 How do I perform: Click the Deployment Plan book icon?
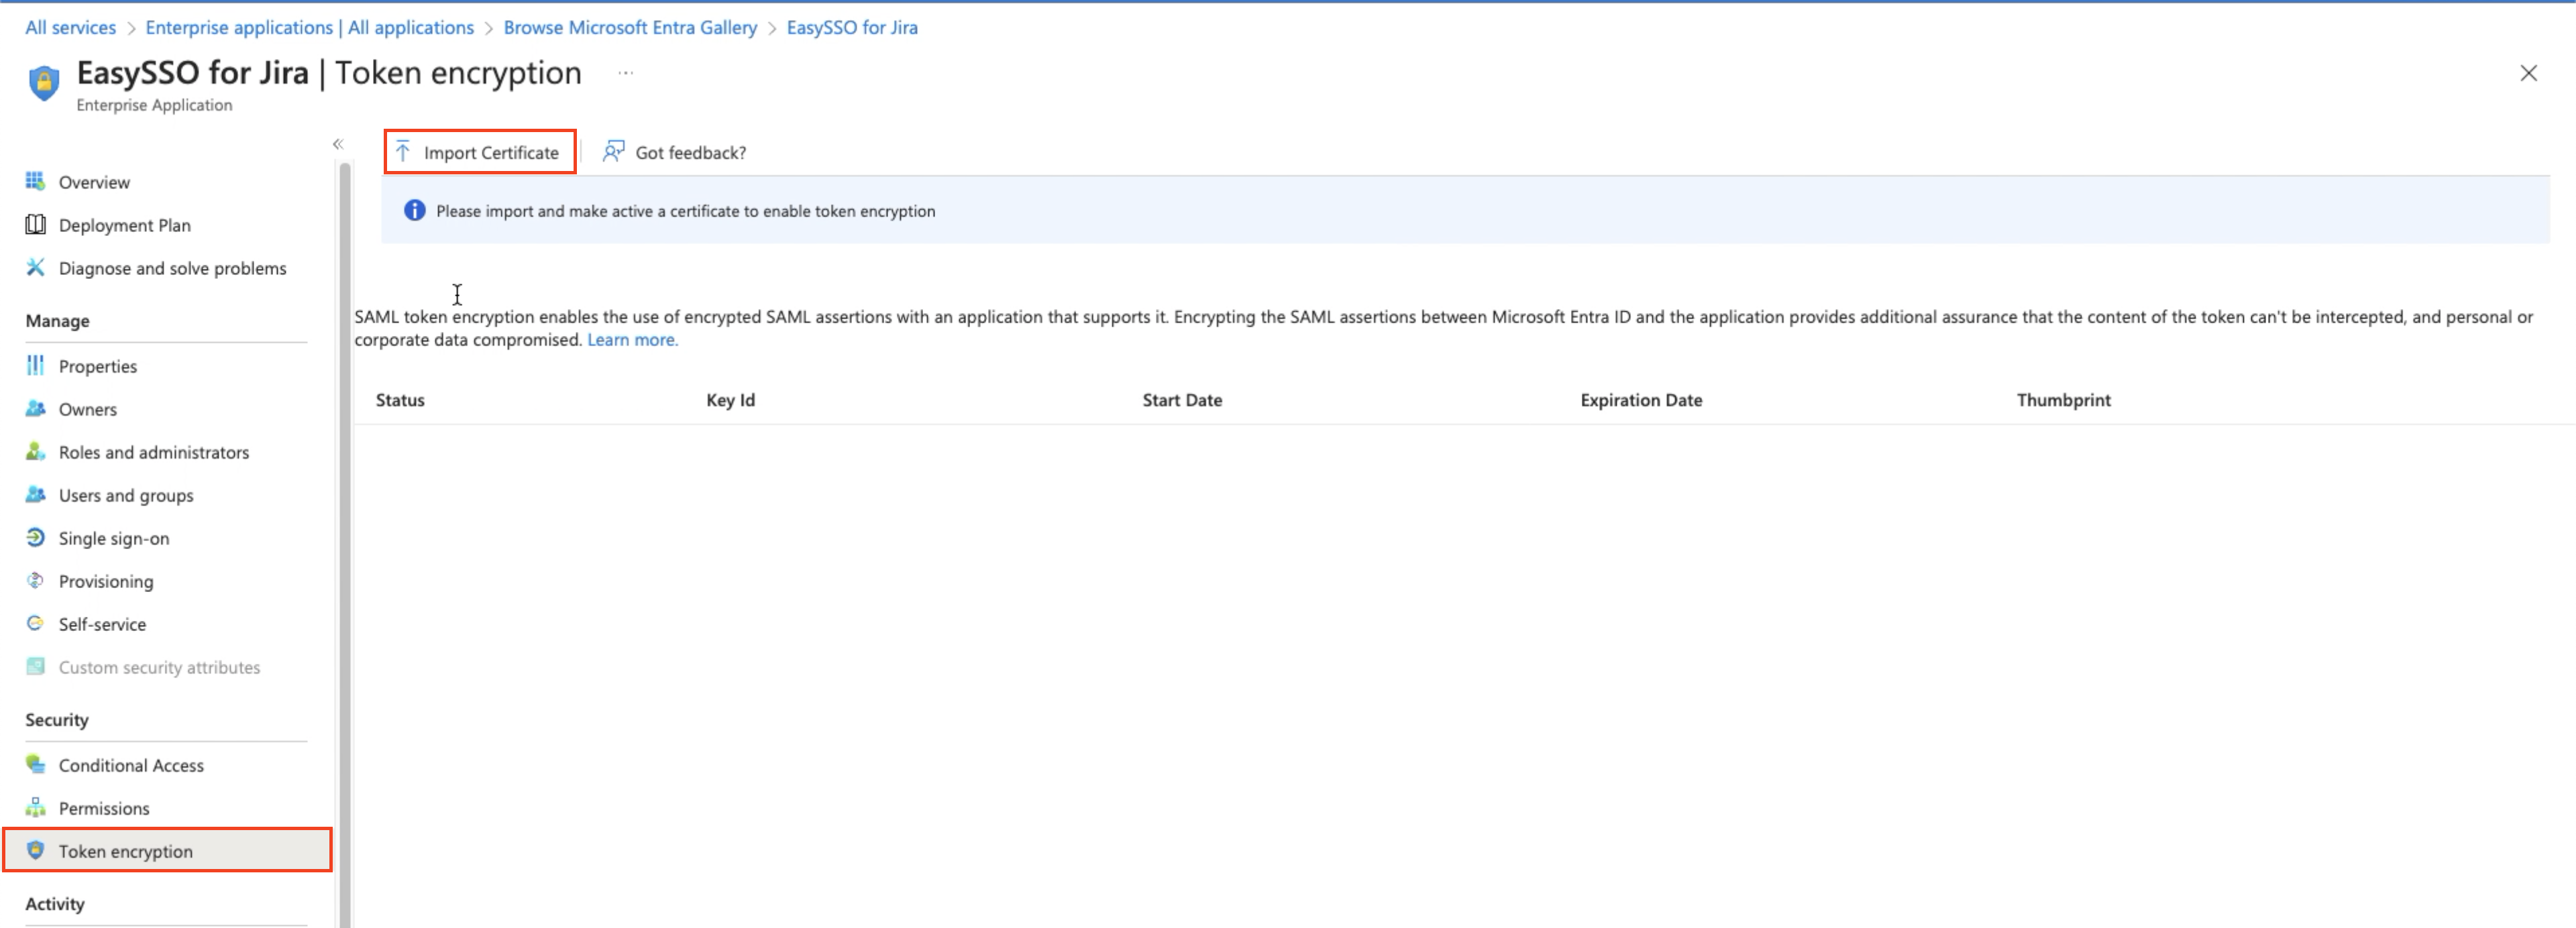click(x=35, y=224)
